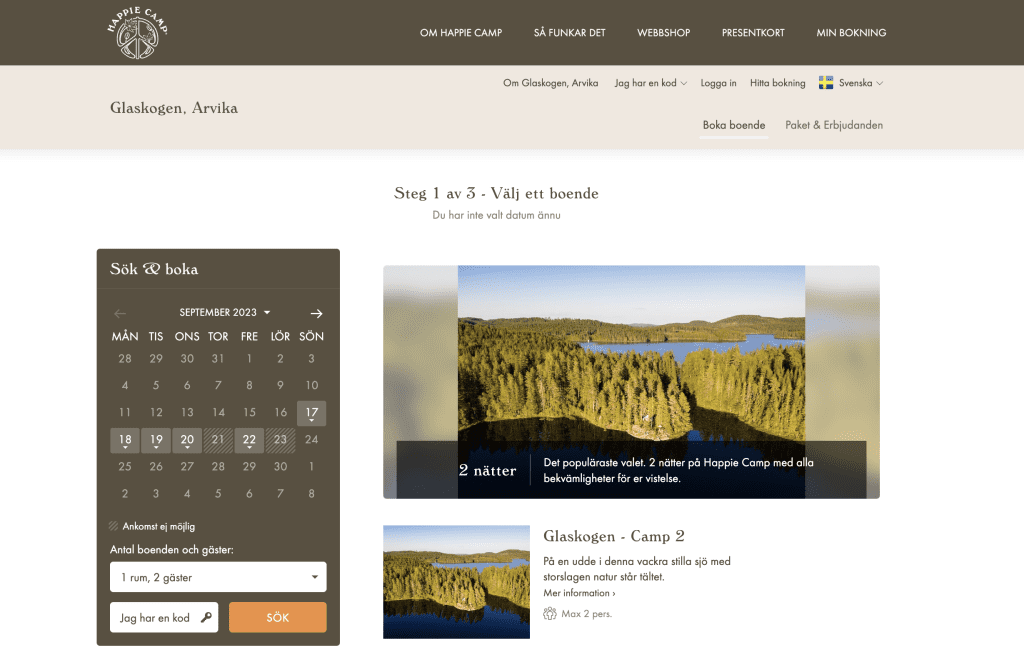Click the Swedish flag icon
1024x650 pixels.
[x=826, y=83]
